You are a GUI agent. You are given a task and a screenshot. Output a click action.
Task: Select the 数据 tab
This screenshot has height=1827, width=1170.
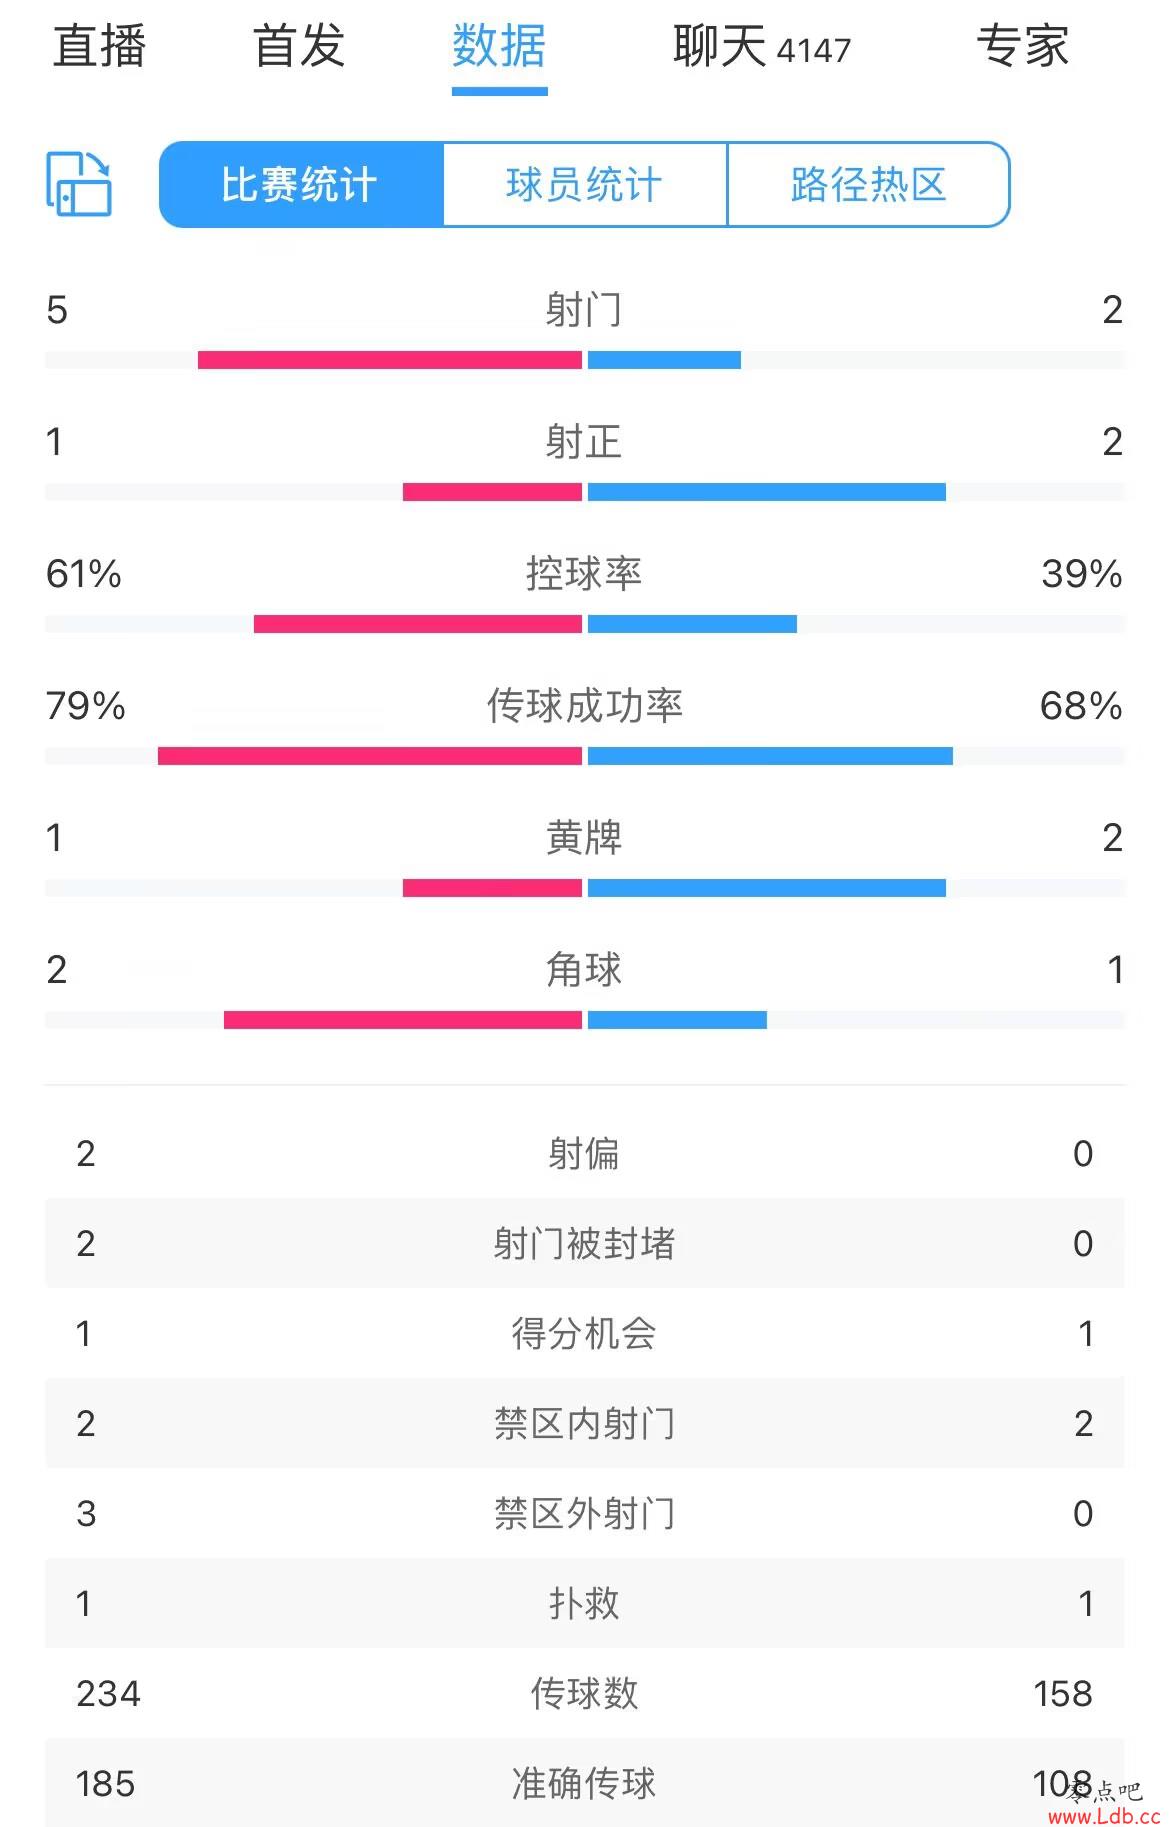[x=499, y=46]
